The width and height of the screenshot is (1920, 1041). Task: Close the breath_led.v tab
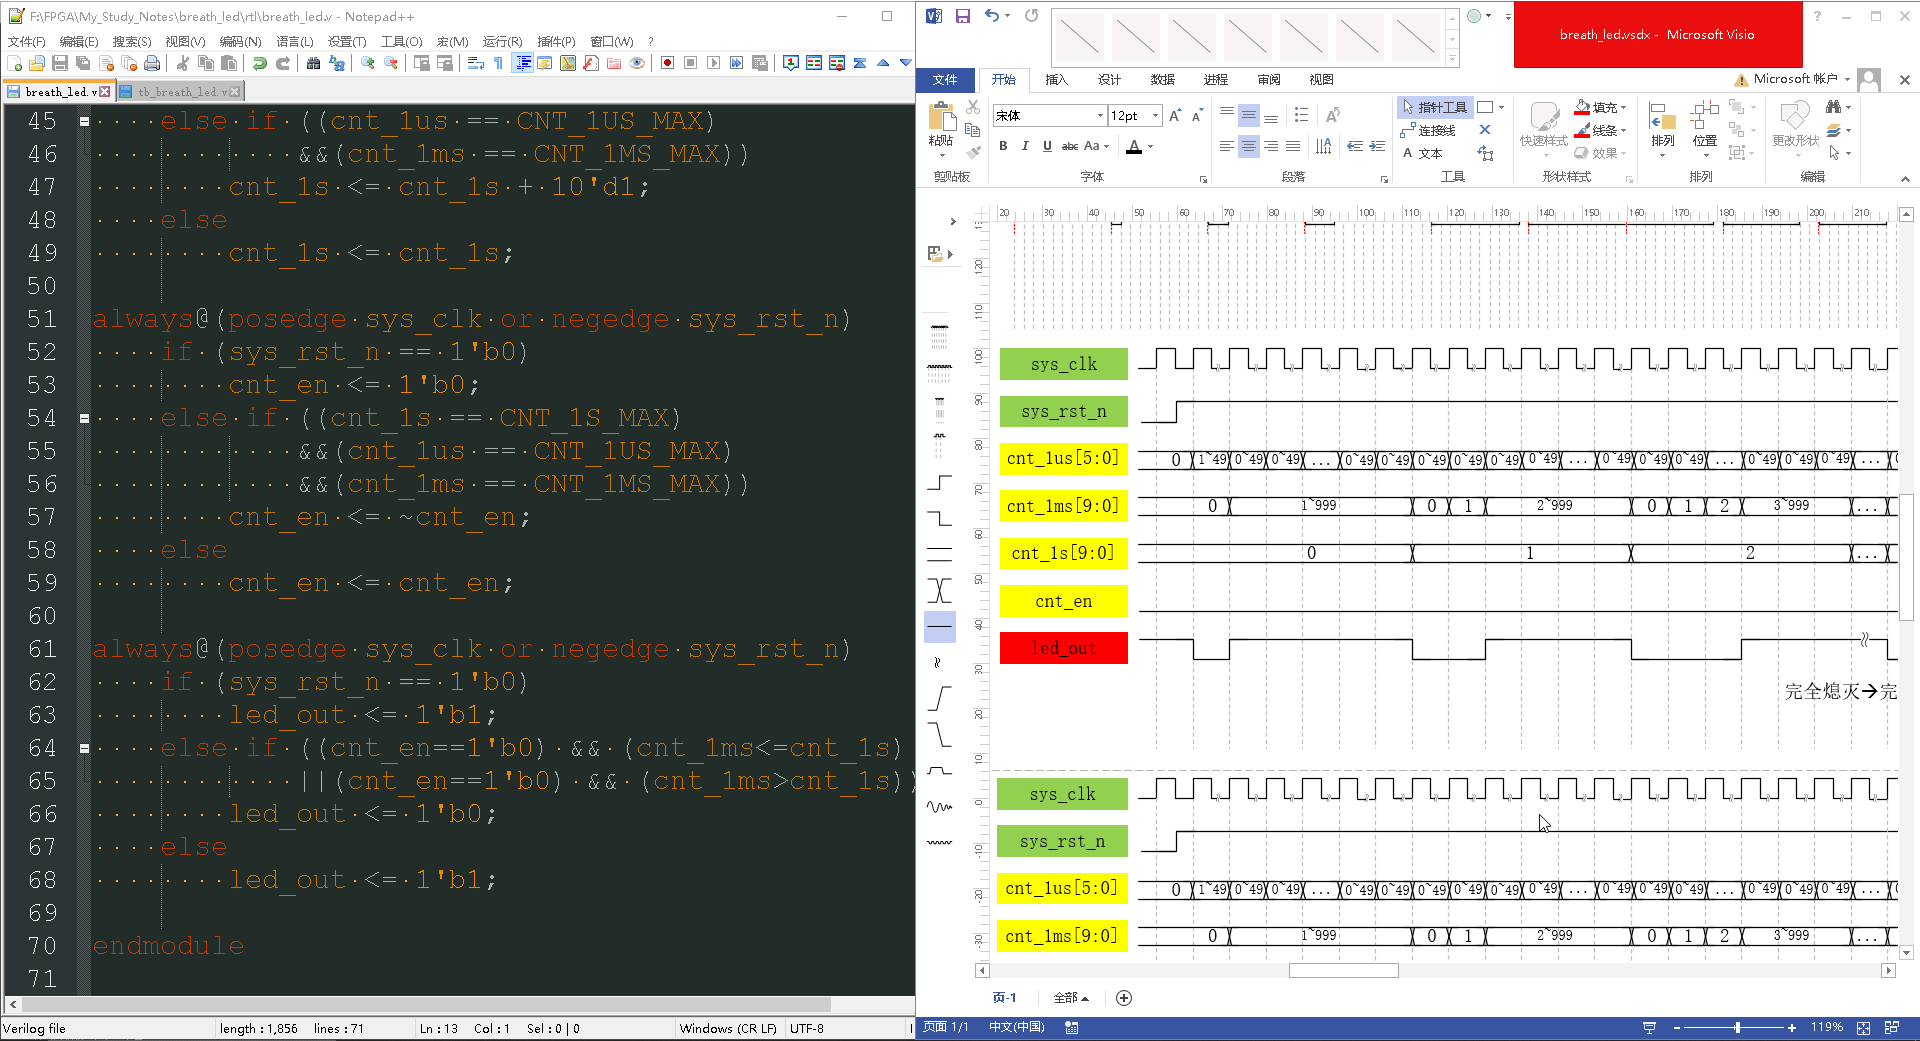105,92
